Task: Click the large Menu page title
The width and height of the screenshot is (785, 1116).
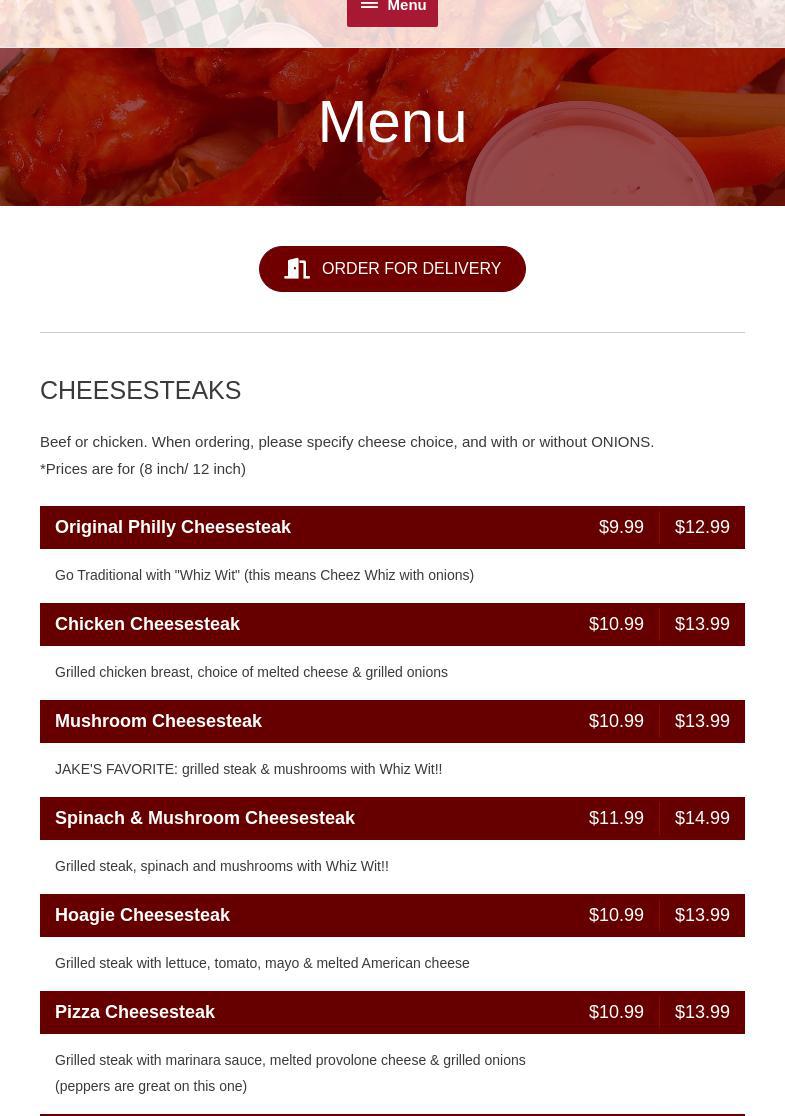Action: point(392,122)
